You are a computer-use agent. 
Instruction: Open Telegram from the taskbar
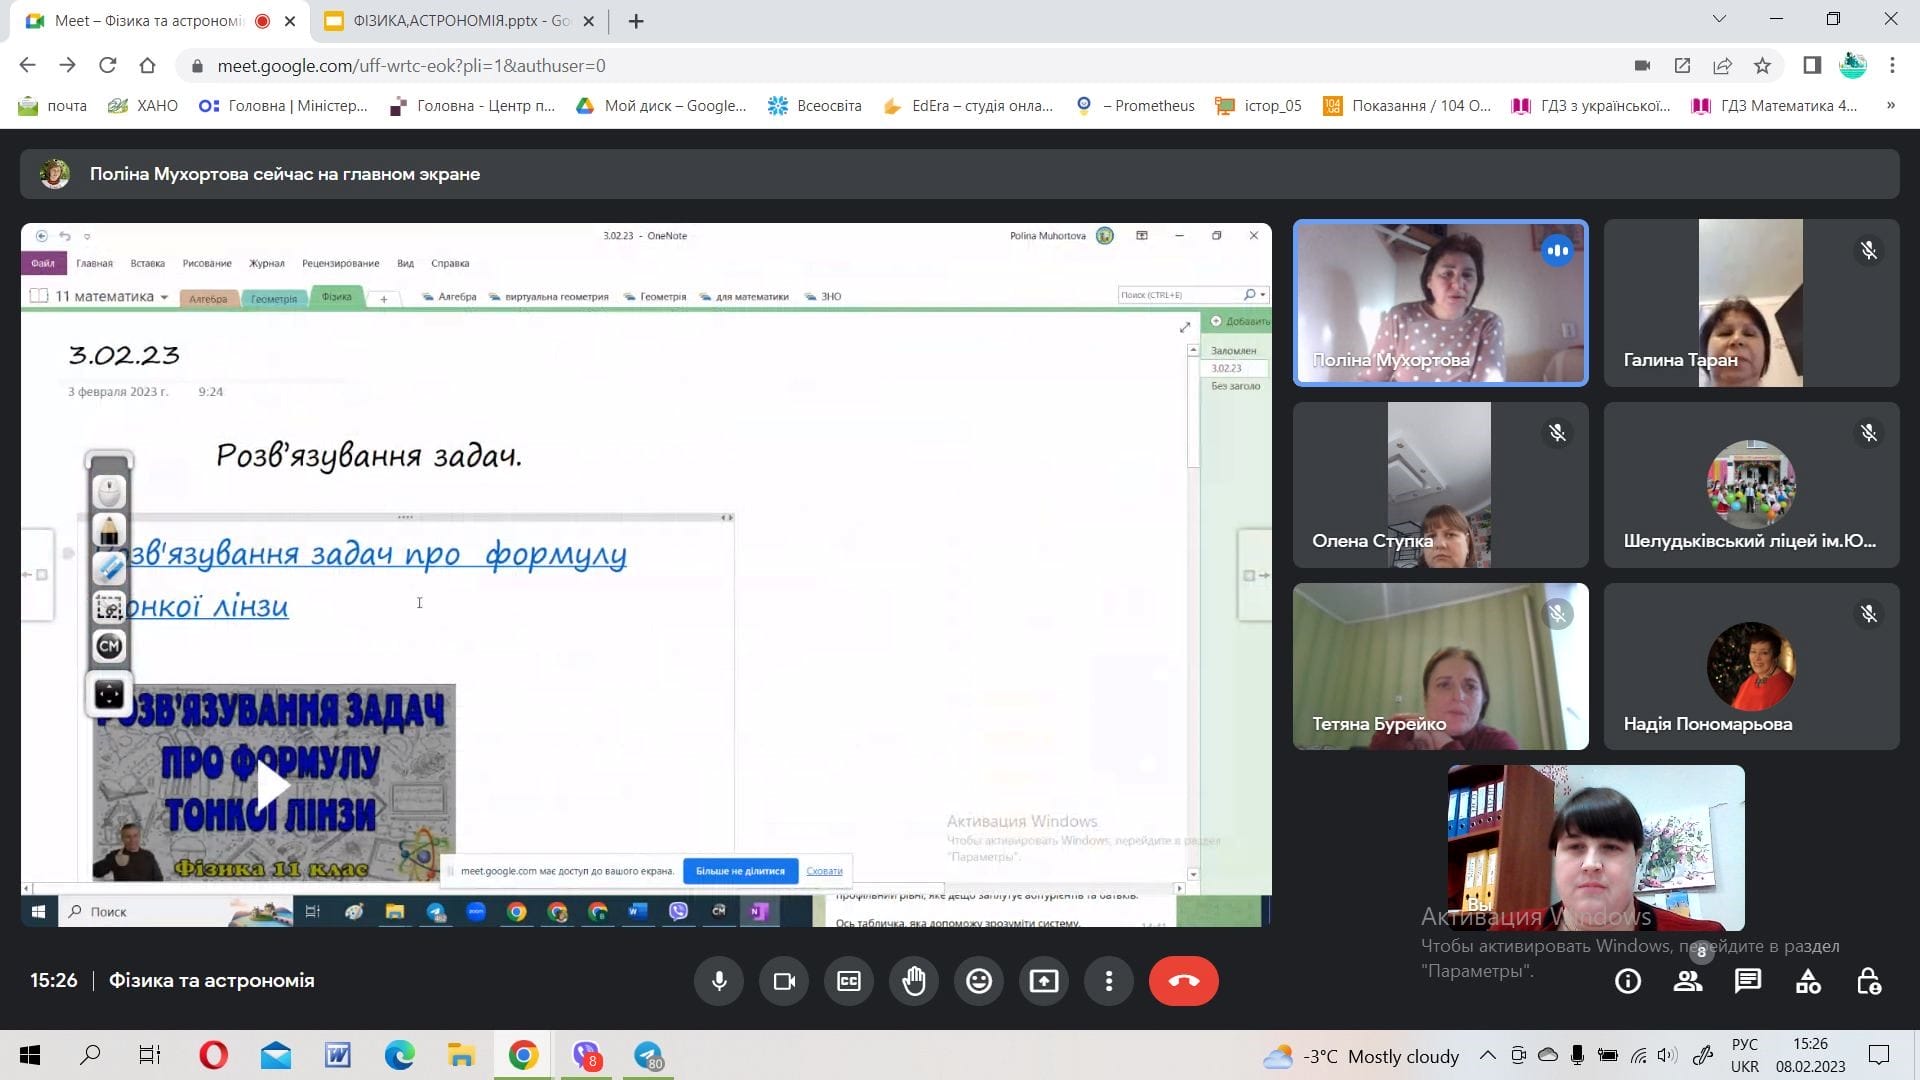click(x=649, y=1055)
